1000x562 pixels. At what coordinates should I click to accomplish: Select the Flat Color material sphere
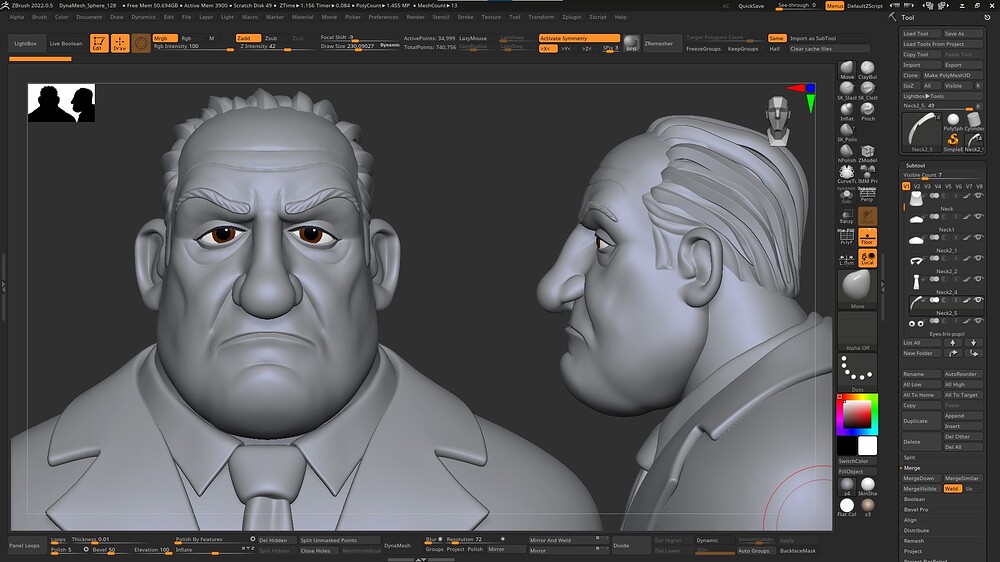(846, 507)
